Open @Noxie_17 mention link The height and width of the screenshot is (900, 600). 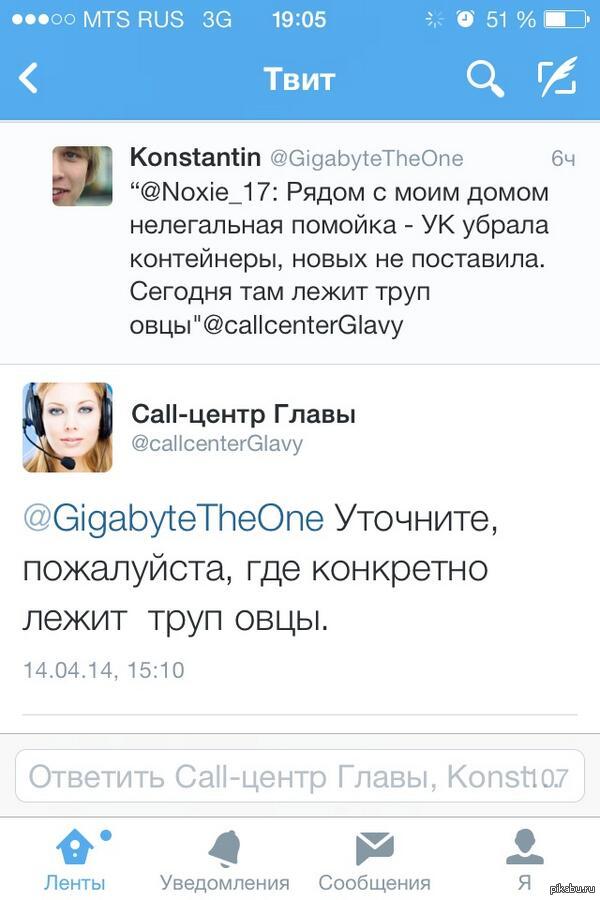pos(209,191)
